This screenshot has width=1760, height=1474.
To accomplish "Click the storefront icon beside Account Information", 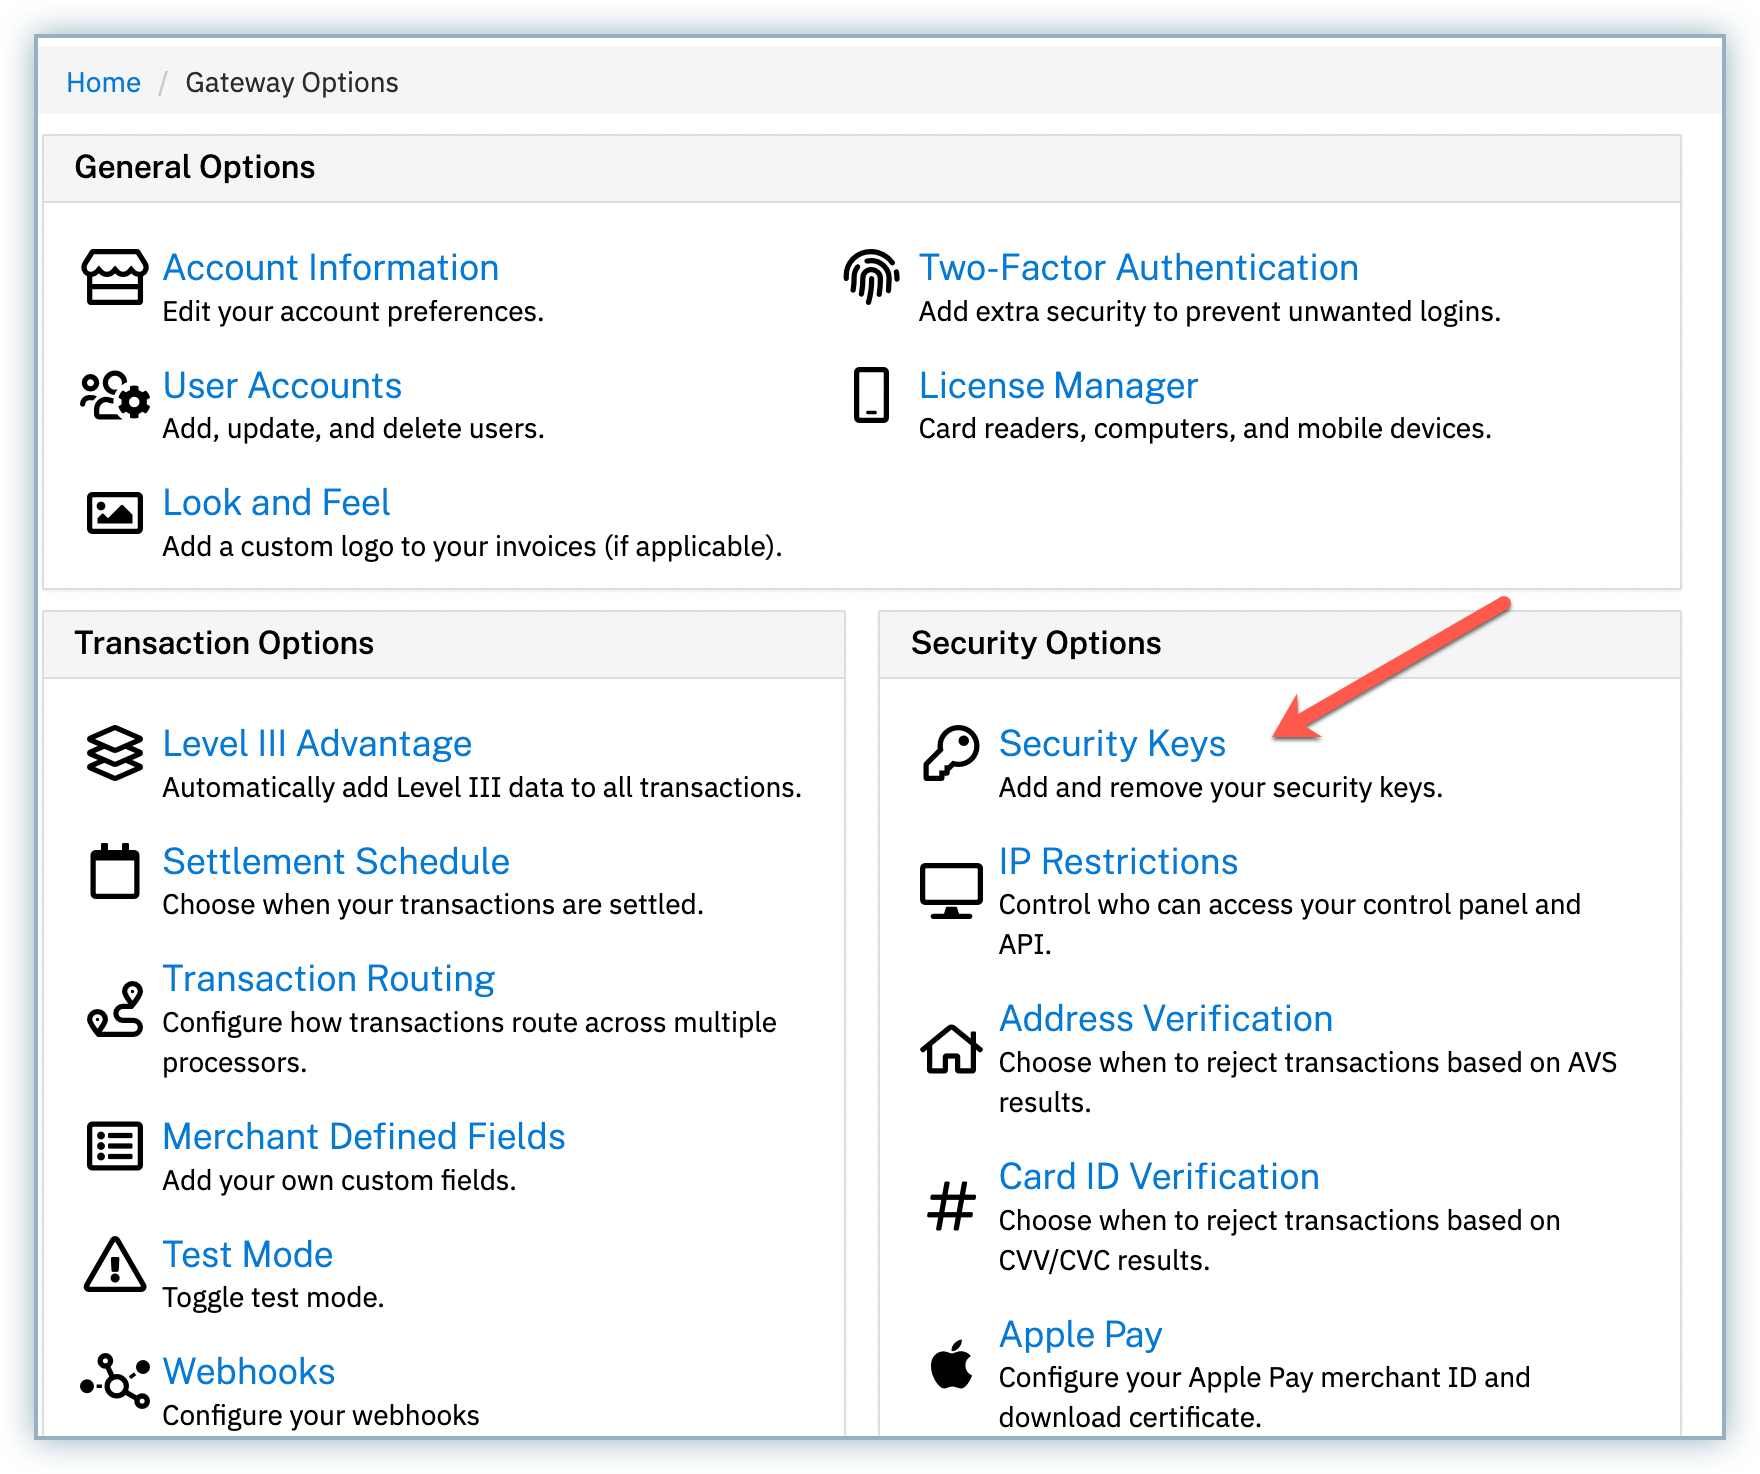I will pyautogui.click(x=114, y=277).
